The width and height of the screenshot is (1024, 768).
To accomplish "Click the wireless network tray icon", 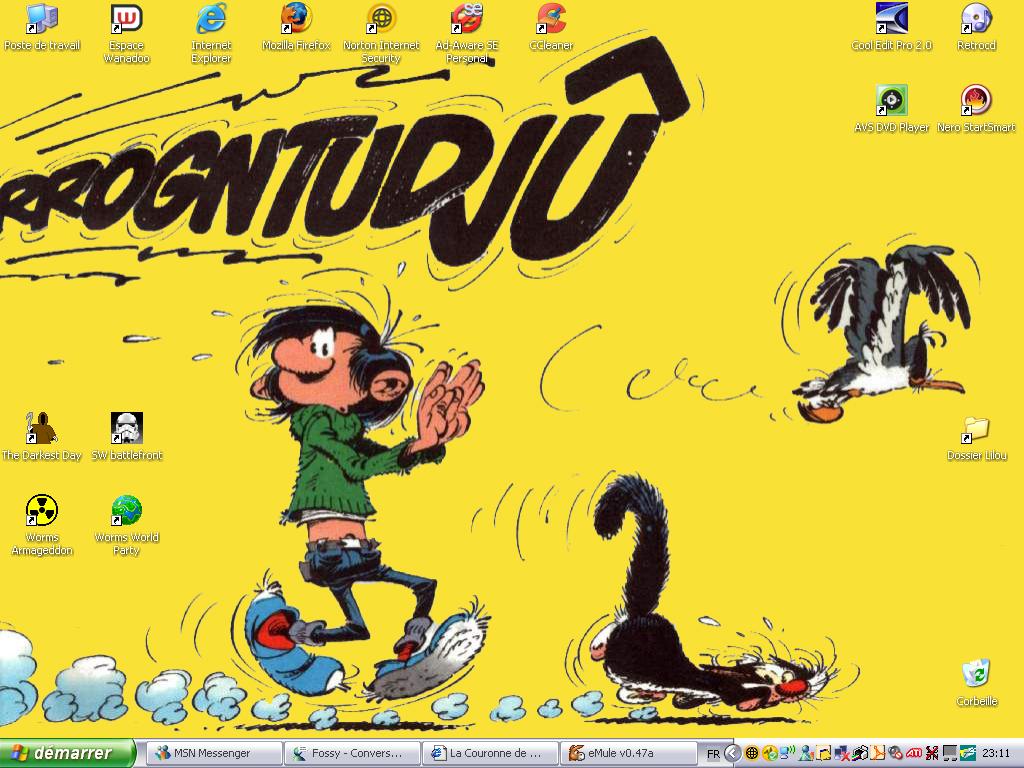I will [x=789, y=753].
